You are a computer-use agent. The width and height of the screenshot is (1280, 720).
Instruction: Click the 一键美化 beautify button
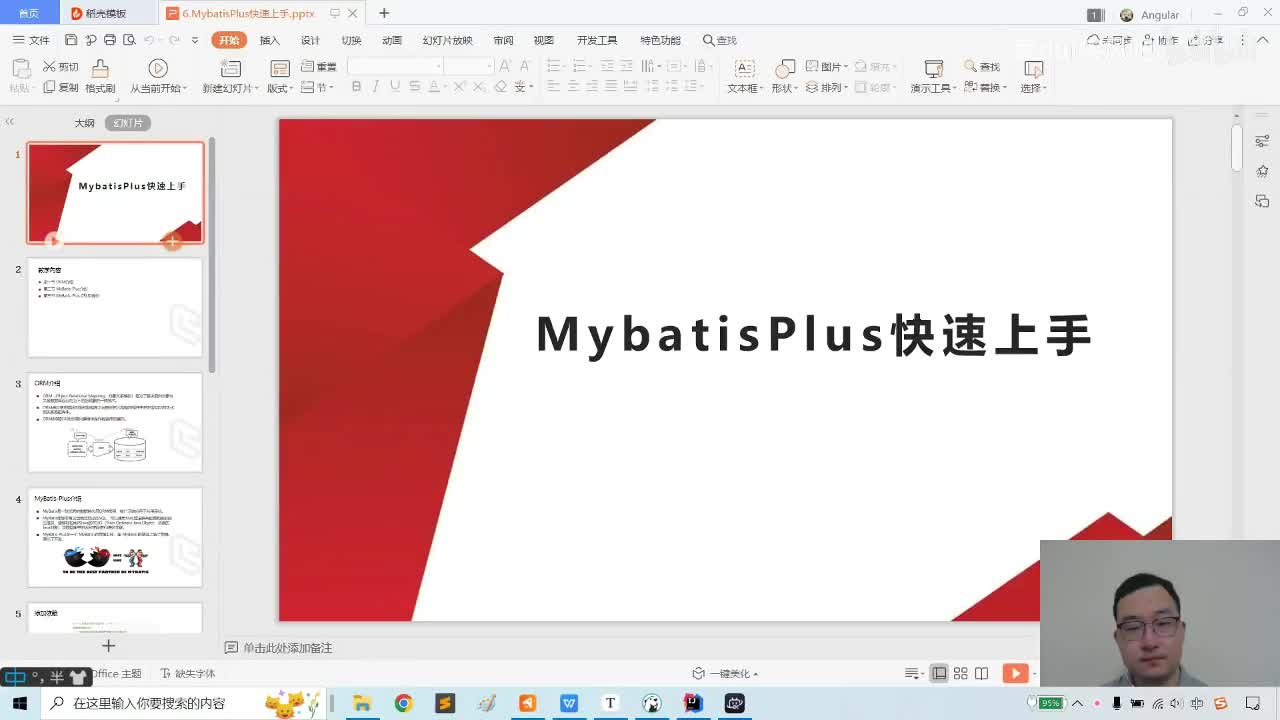click(725, 673)
